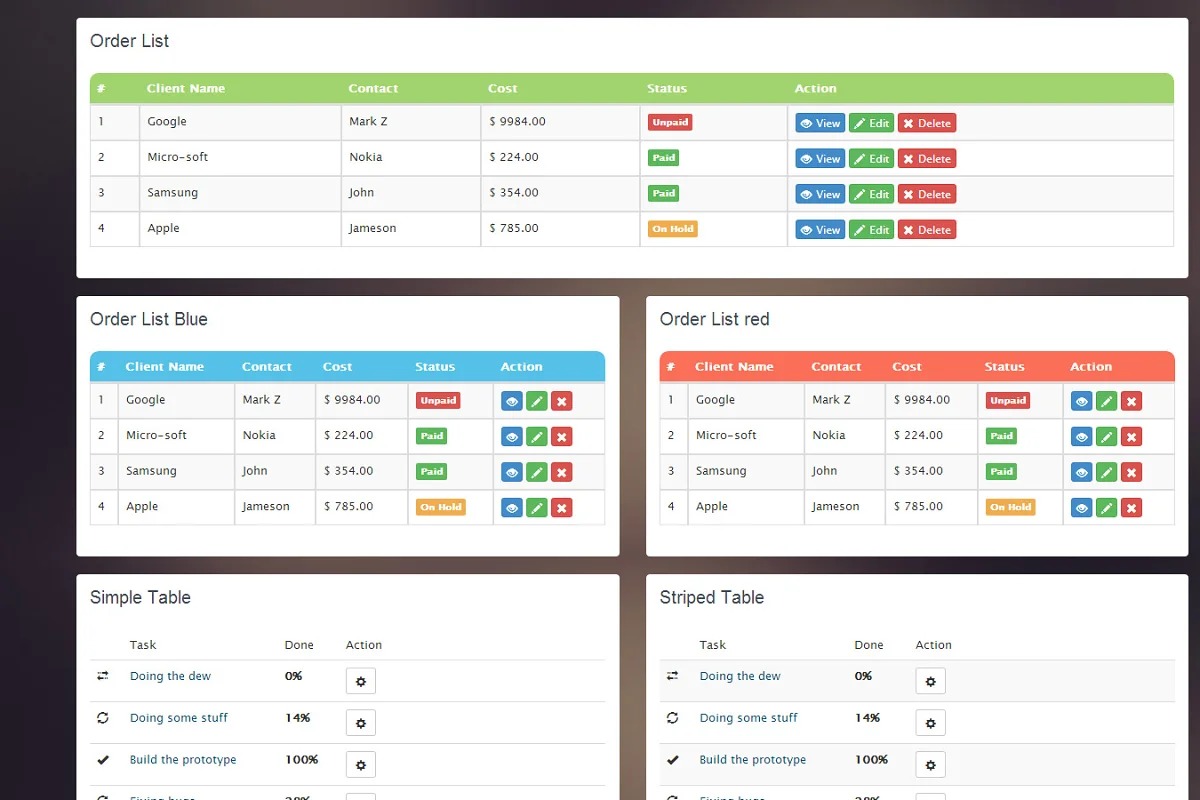The image size is (1200, 800).
Task: Click green pencil icon for Google in Order List red
Action: pyautogui.click(x=1106, y=401)
